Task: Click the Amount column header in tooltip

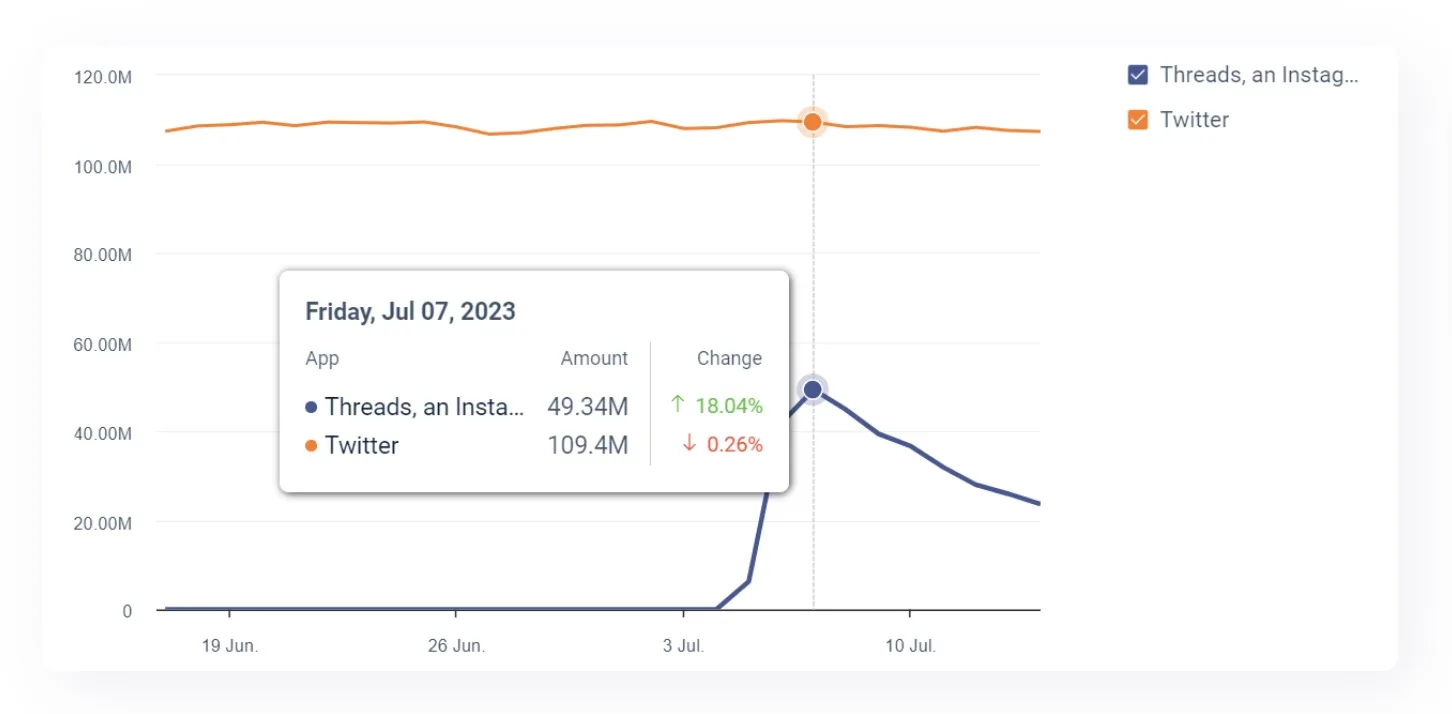Action: [x=594, y=358]
